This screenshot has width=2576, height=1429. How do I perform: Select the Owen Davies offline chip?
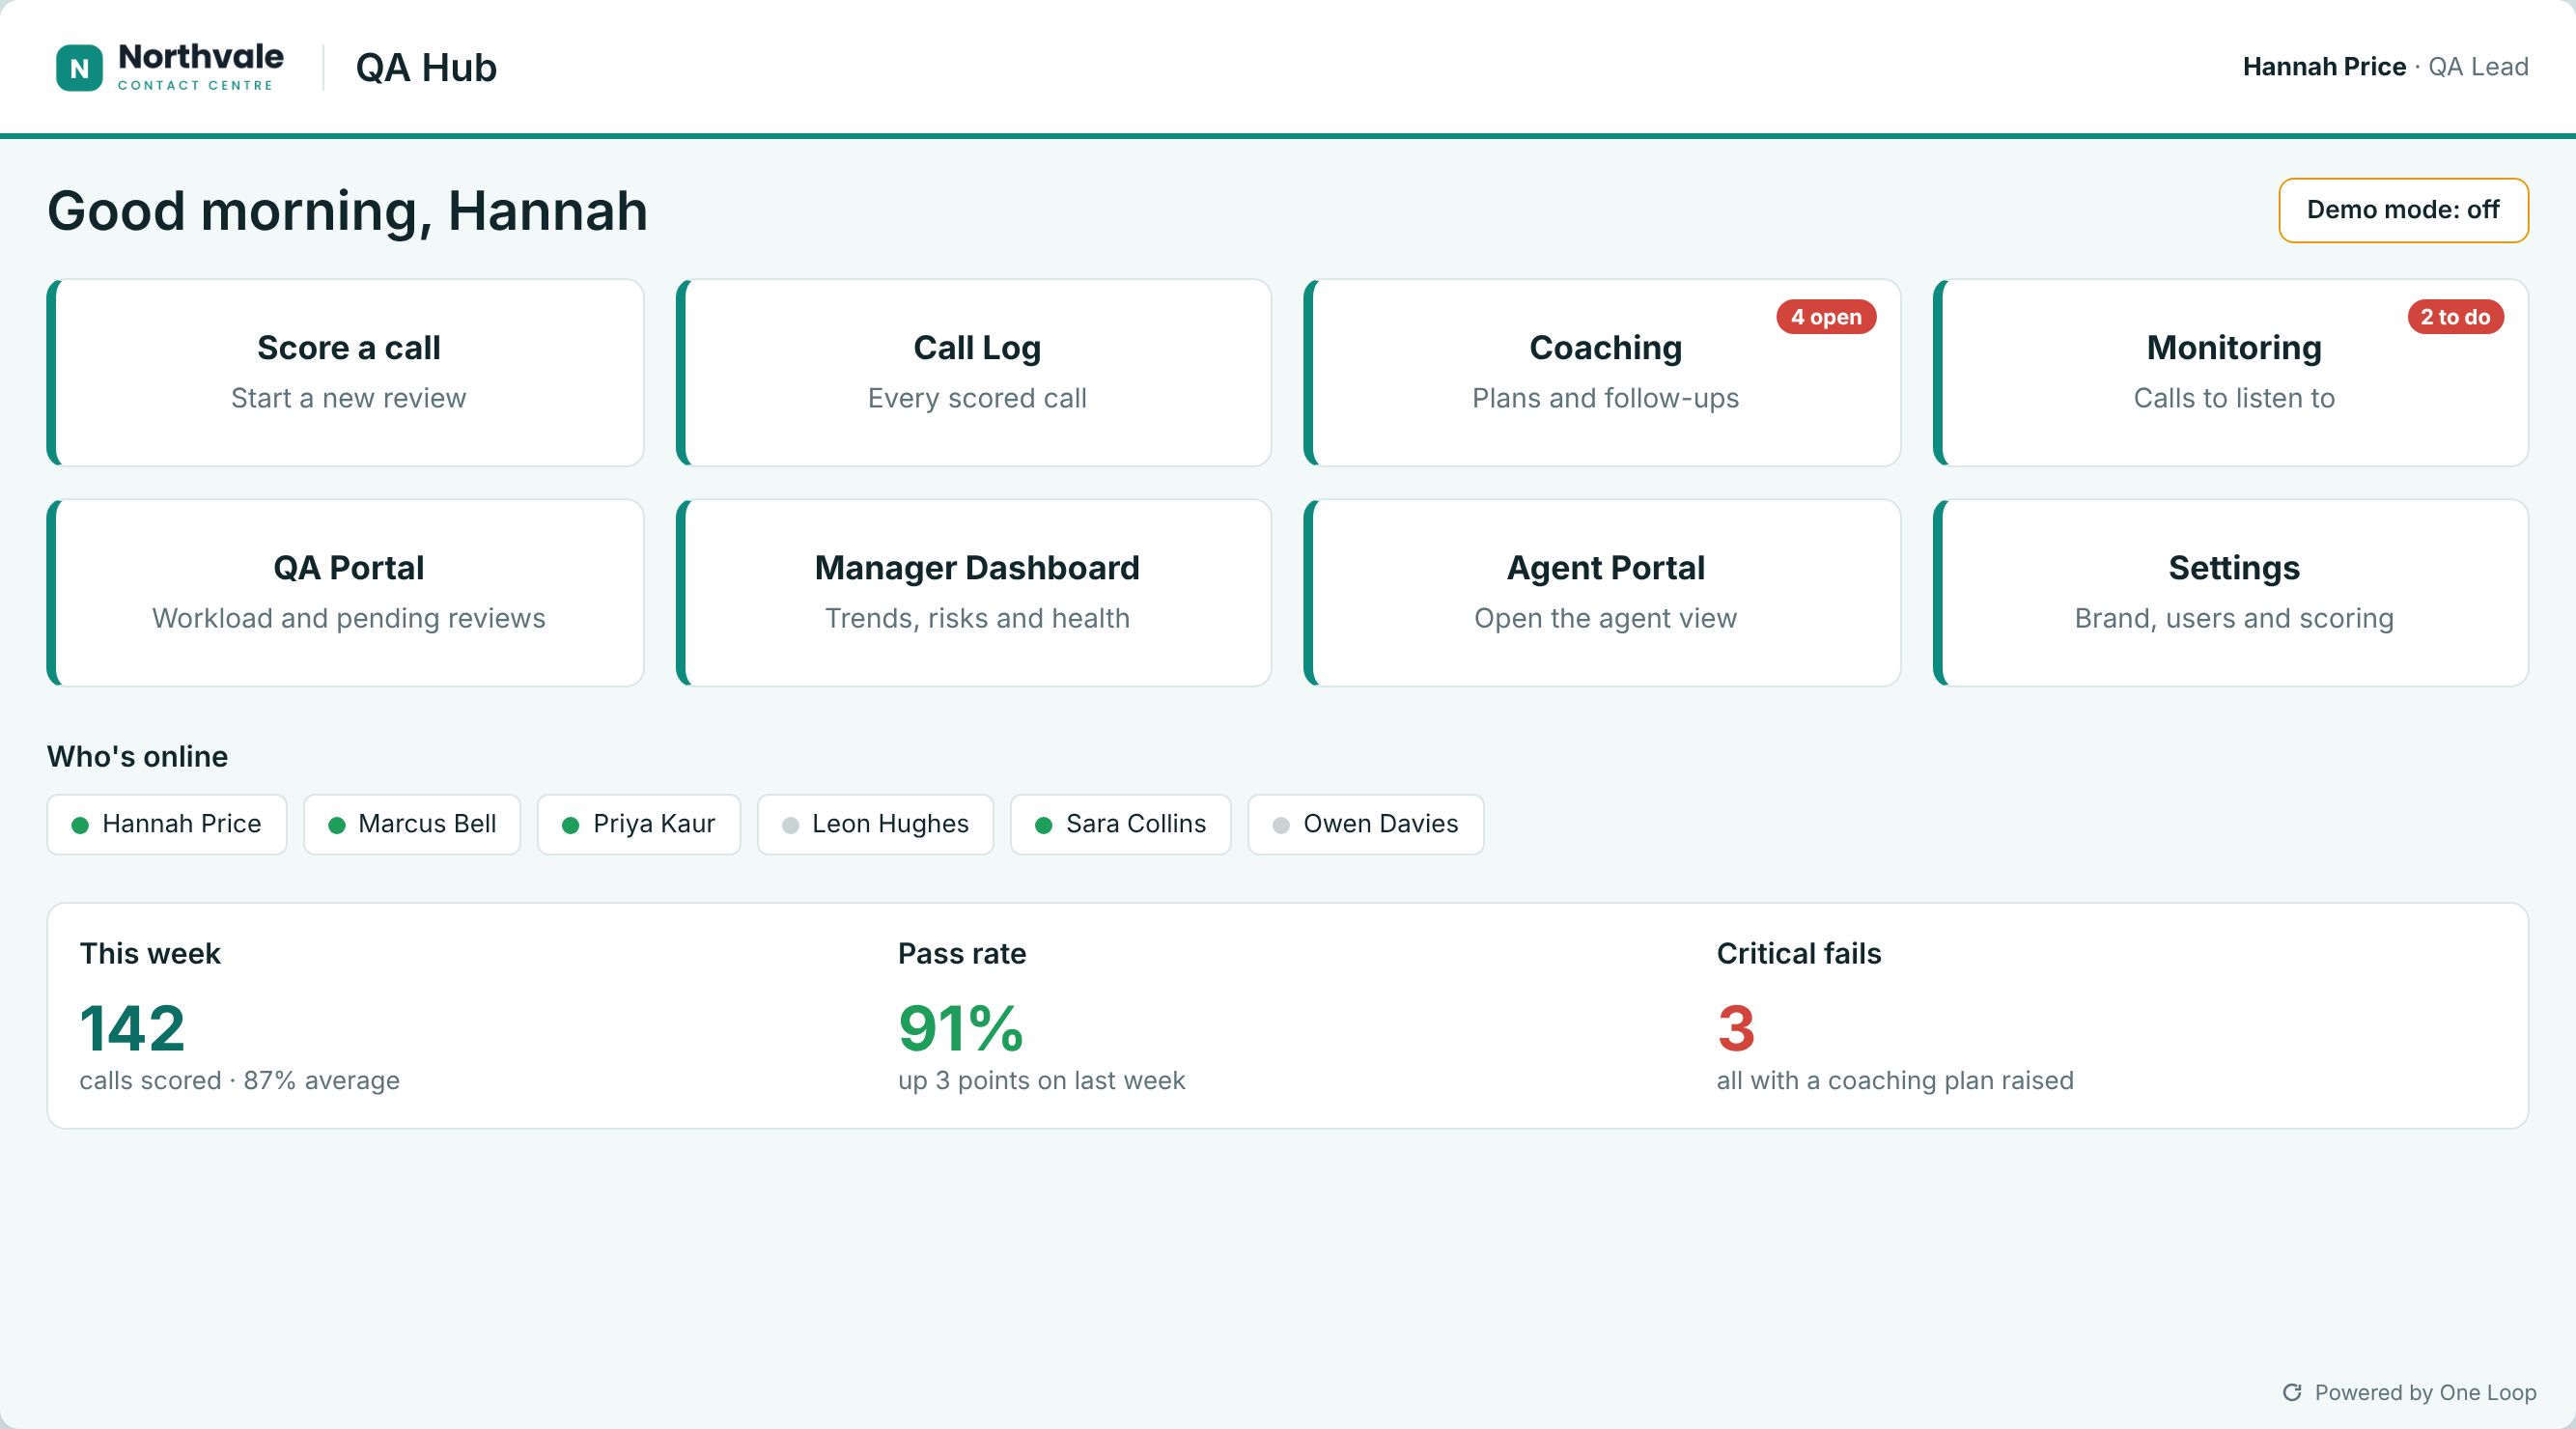(1366, 825)
